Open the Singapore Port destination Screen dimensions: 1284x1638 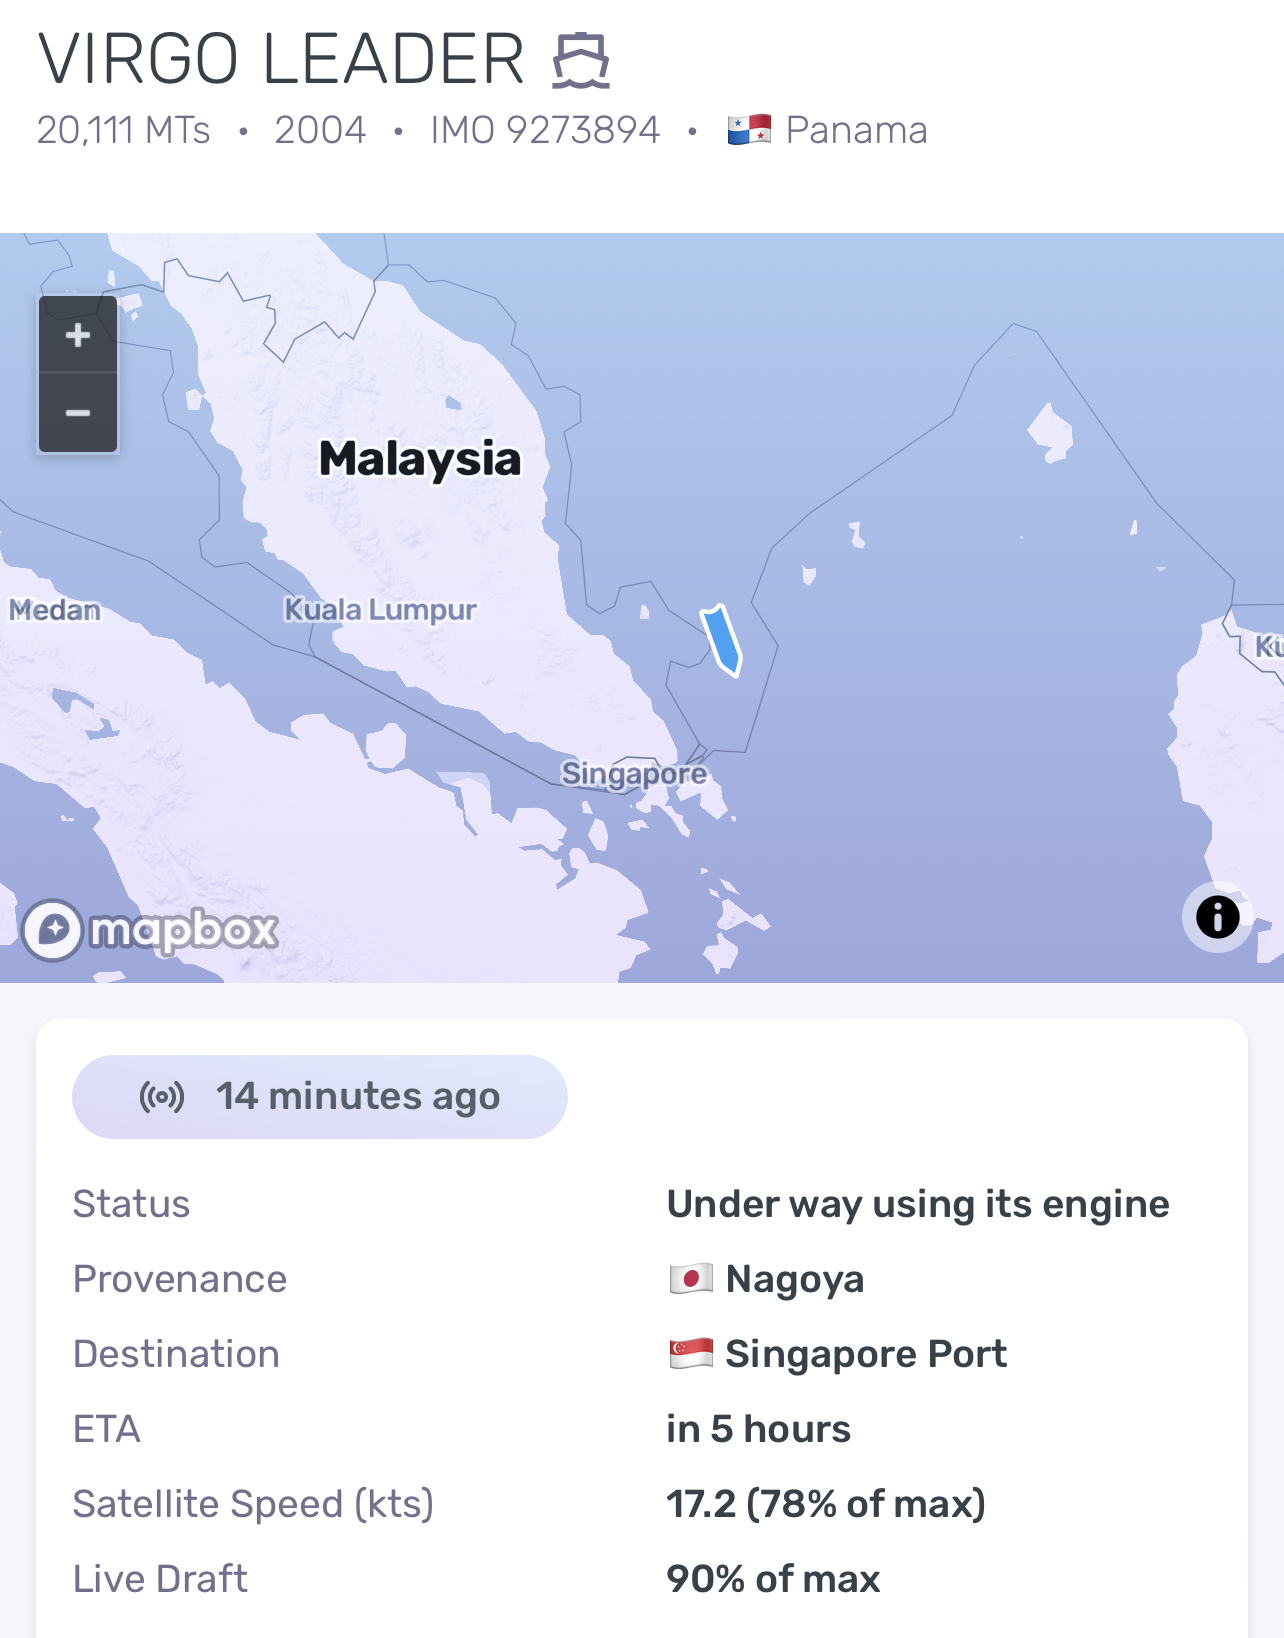[866, 1354]
